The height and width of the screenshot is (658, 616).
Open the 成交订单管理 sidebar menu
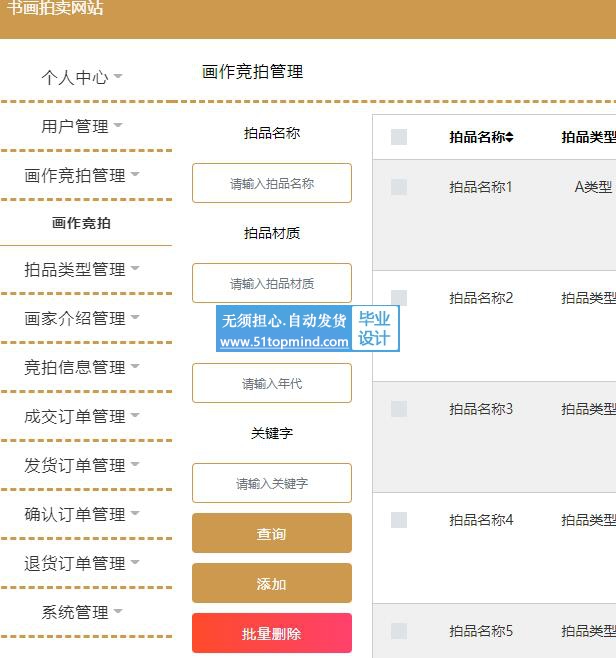pos(75,416)
